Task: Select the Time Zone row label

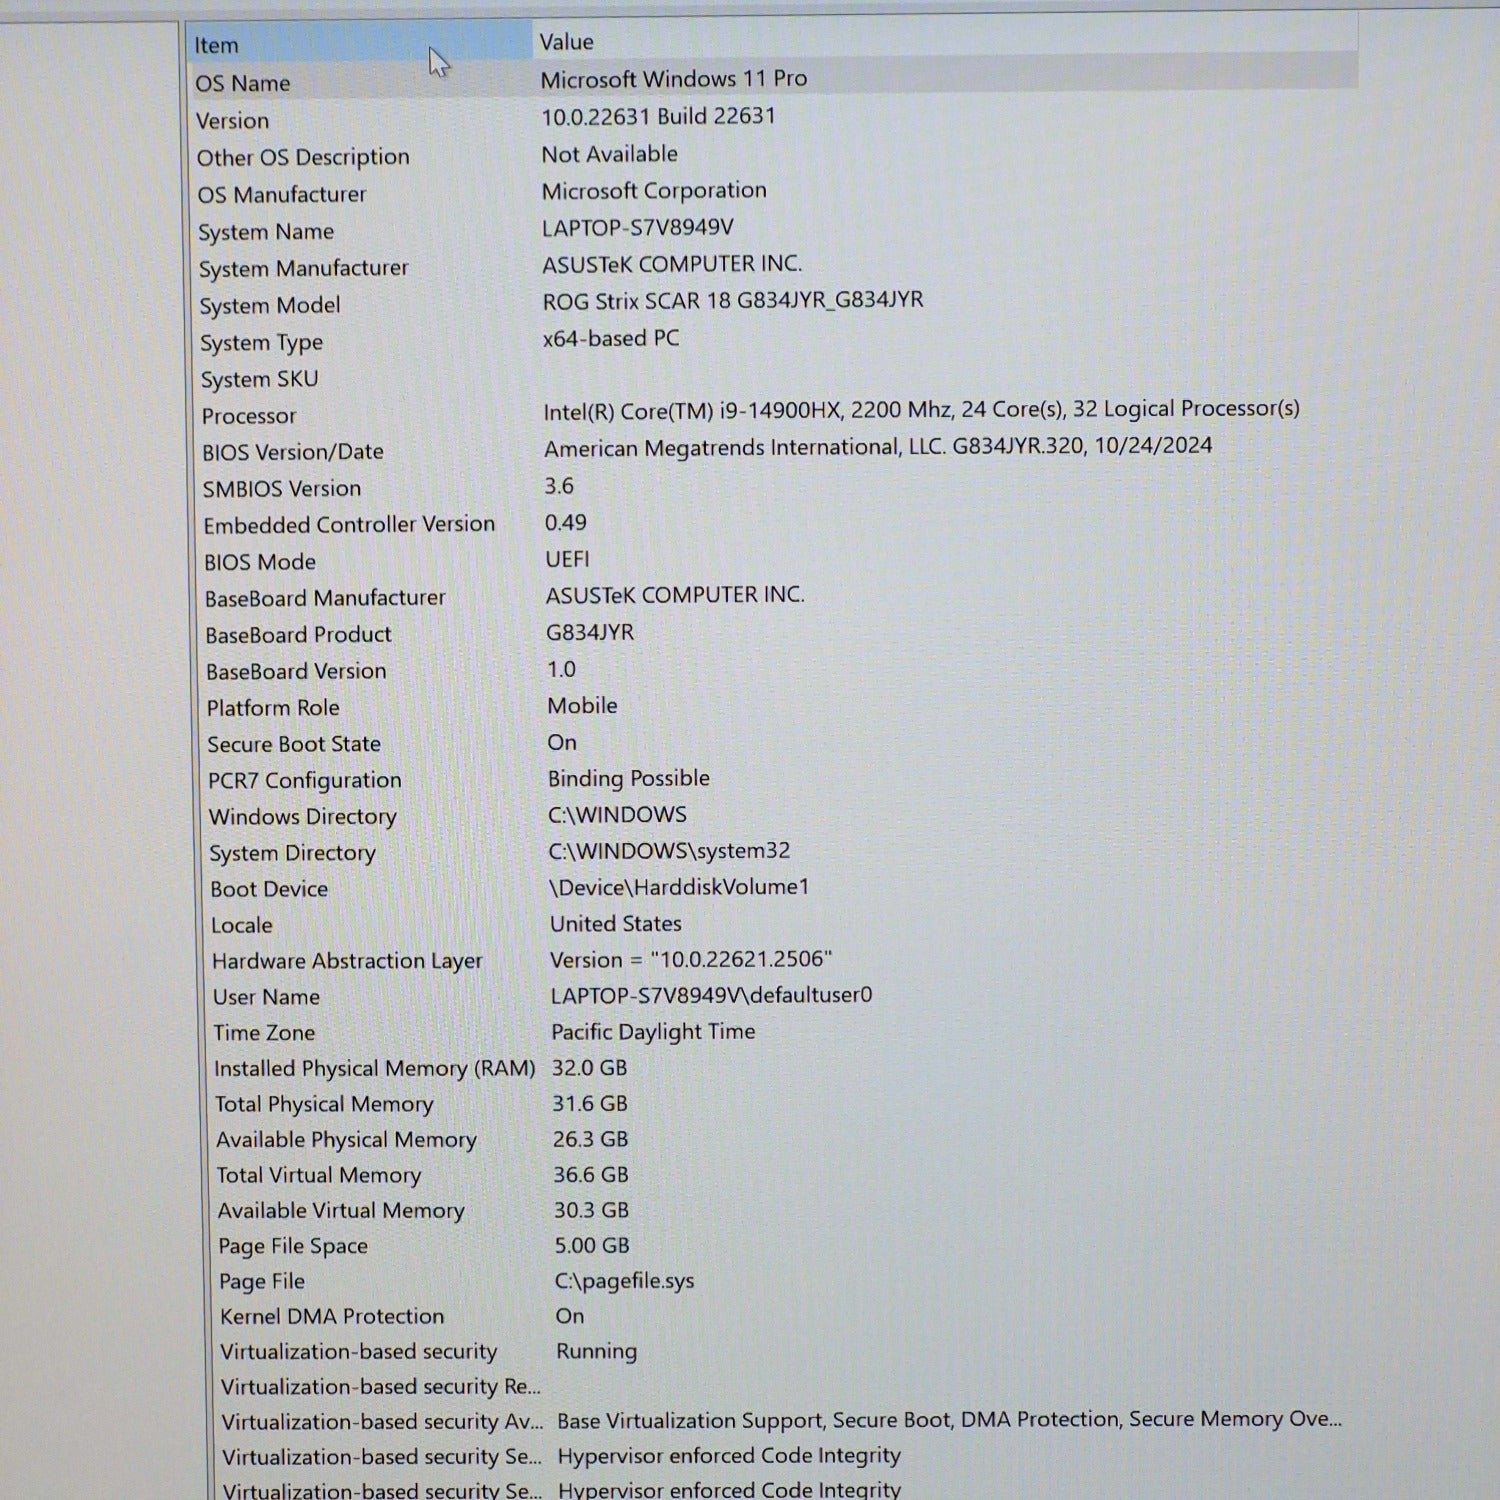Action: coord(264,1033)
